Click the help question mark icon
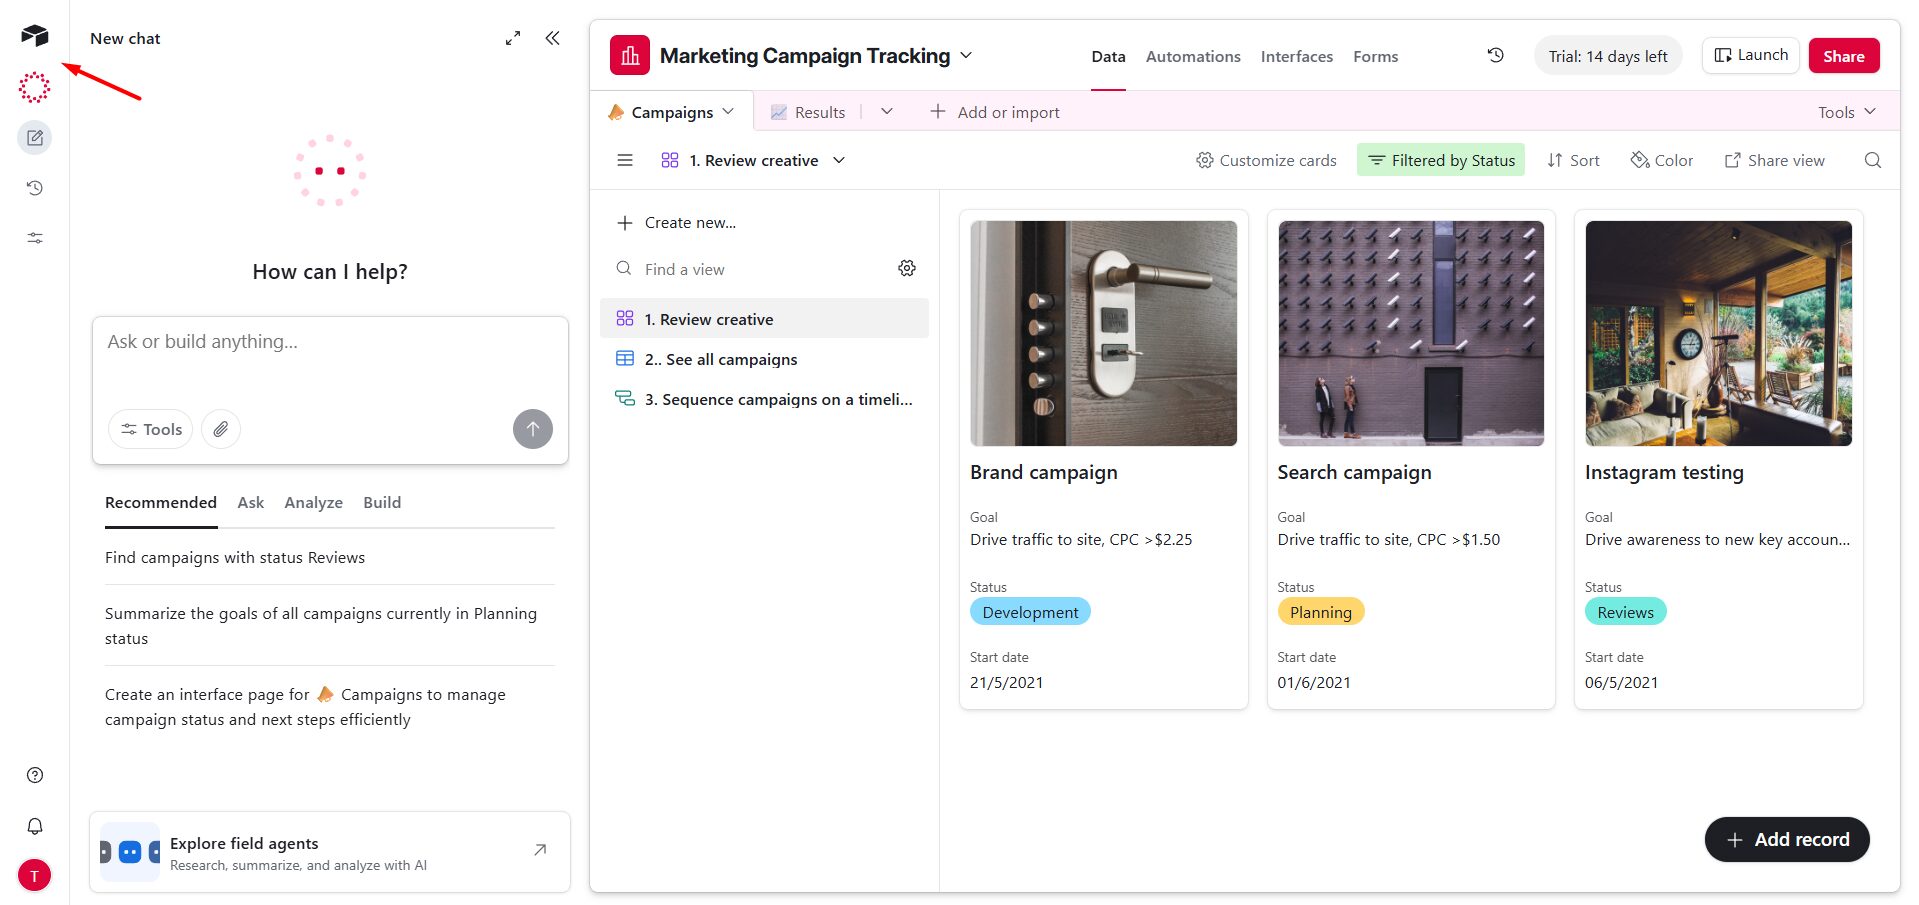Screen dimensions: 1919x905 coord(35,775)
